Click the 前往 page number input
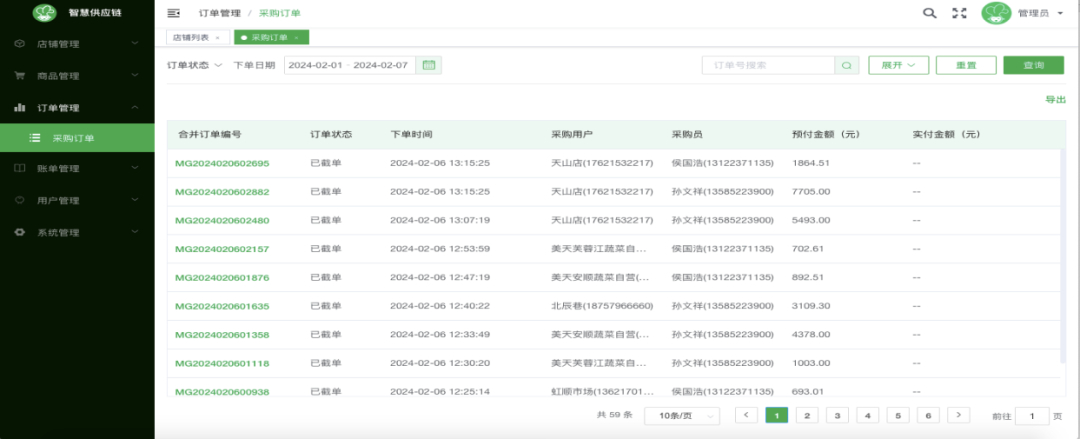The image size is (1080, 439). (1032, 416)
